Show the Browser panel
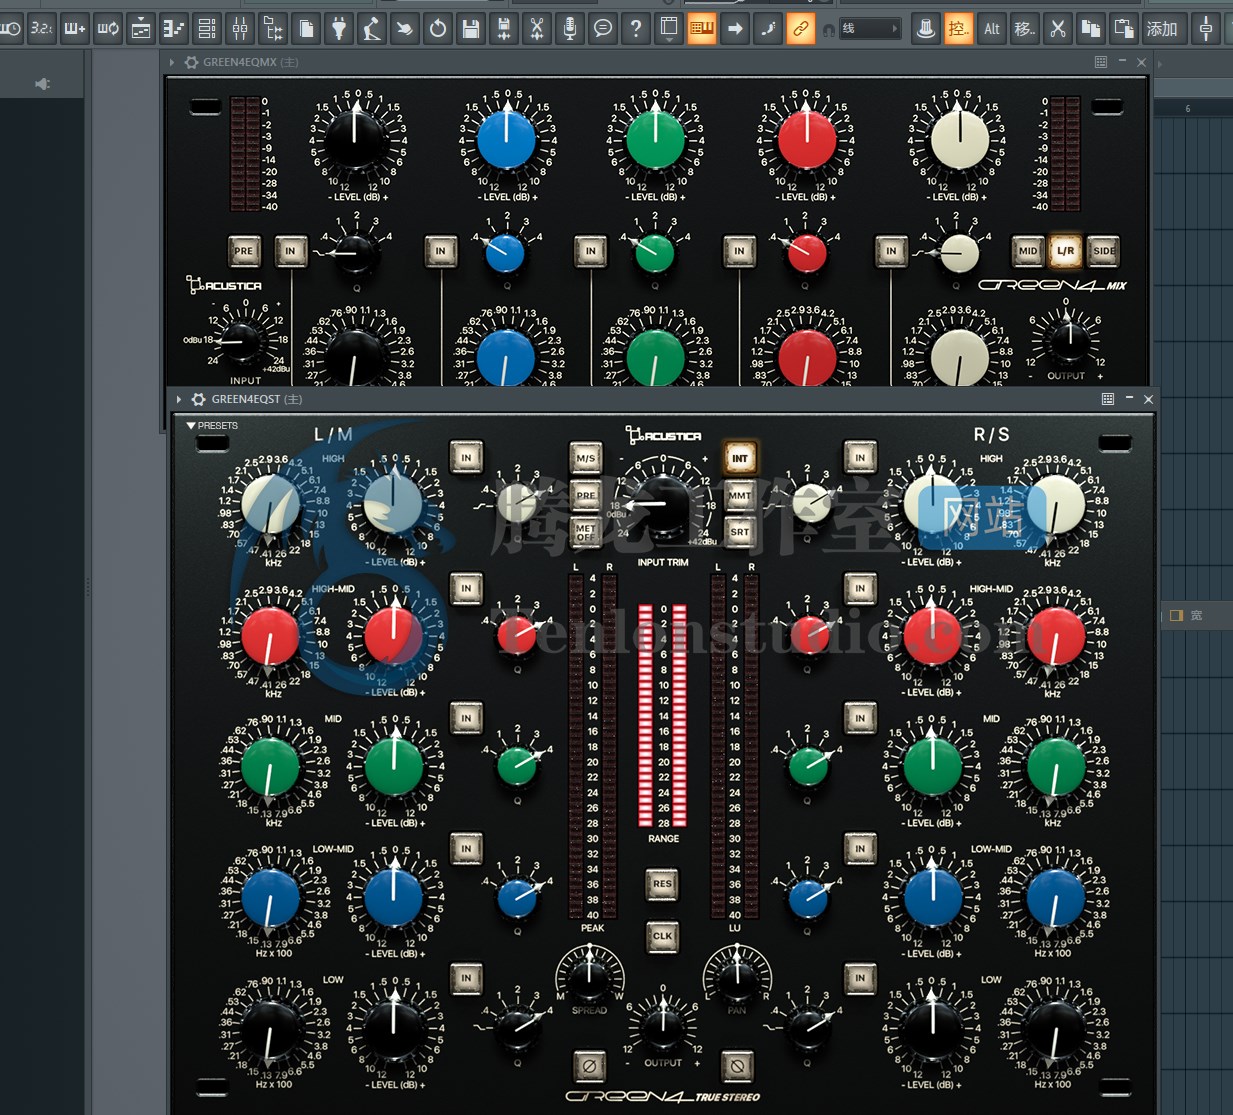Viewport: 1233px width, 1115px height. 273,29
